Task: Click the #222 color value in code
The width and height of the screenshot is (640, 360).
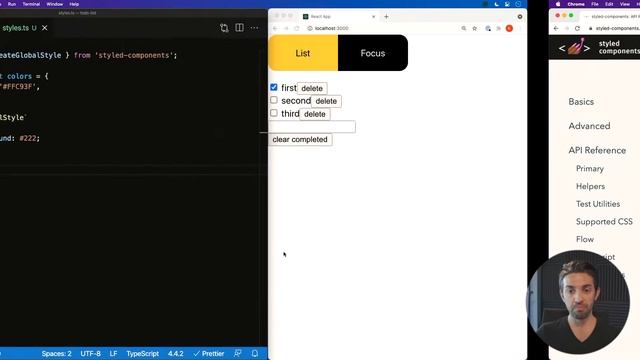Action: pos(28,138)
